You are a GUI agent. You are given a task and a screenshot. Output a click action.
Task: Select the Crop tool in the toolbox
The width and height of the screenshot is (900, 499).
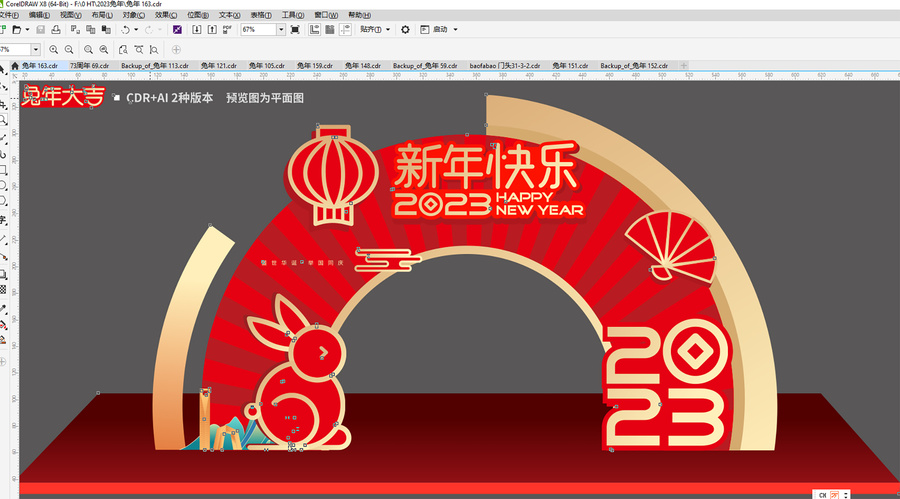pyautogui.click(x=3, y=105)
